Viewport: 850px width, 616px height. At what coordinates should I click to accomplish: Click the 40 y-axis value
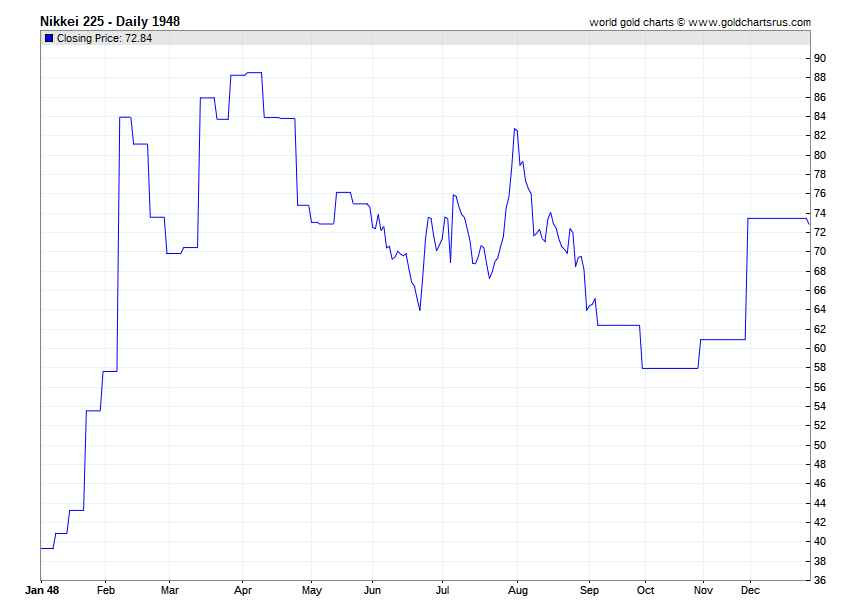(820, 542)
